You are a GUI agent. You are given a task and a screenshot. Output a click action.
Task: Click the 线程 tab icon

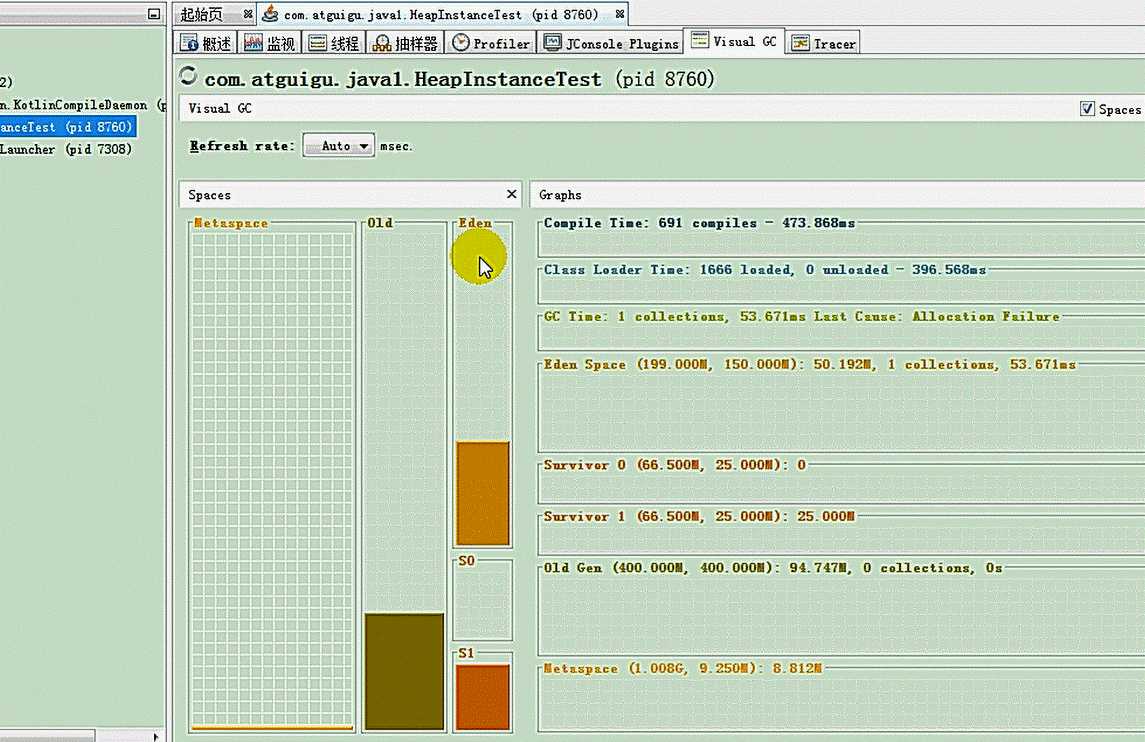[x=318, y=43]
